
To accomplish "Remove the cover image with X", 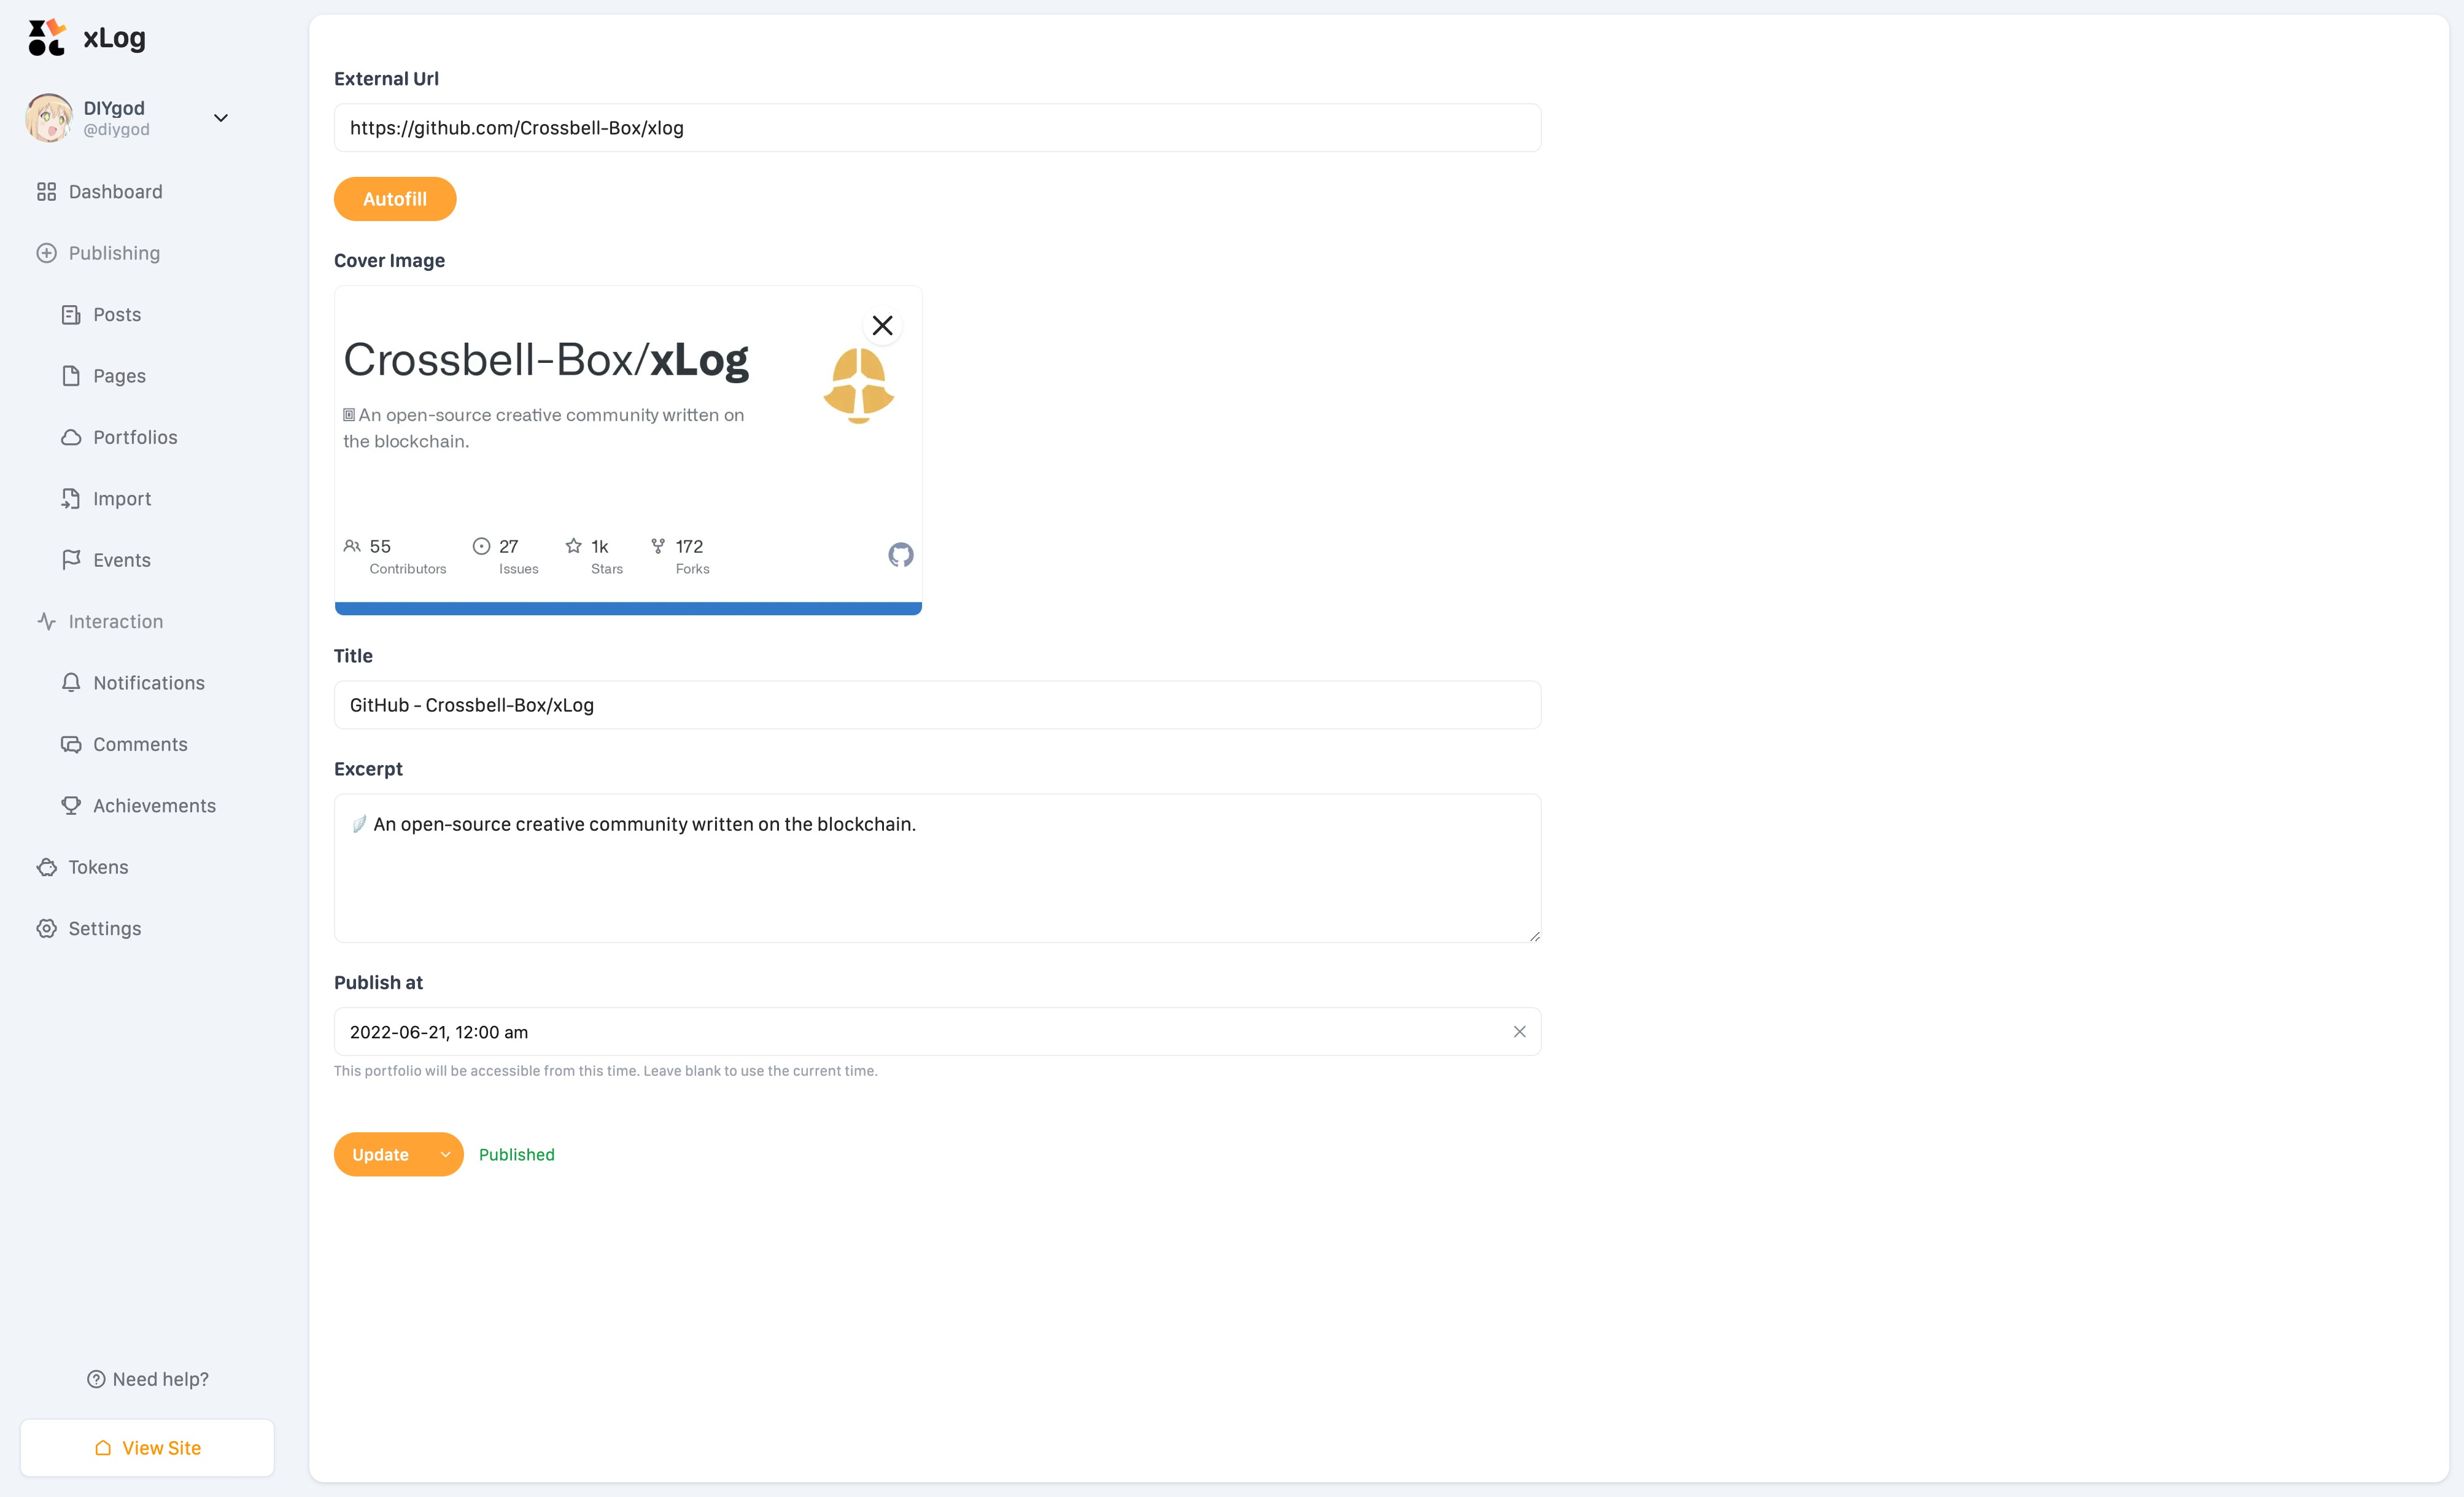I will [x=882, y=326].
